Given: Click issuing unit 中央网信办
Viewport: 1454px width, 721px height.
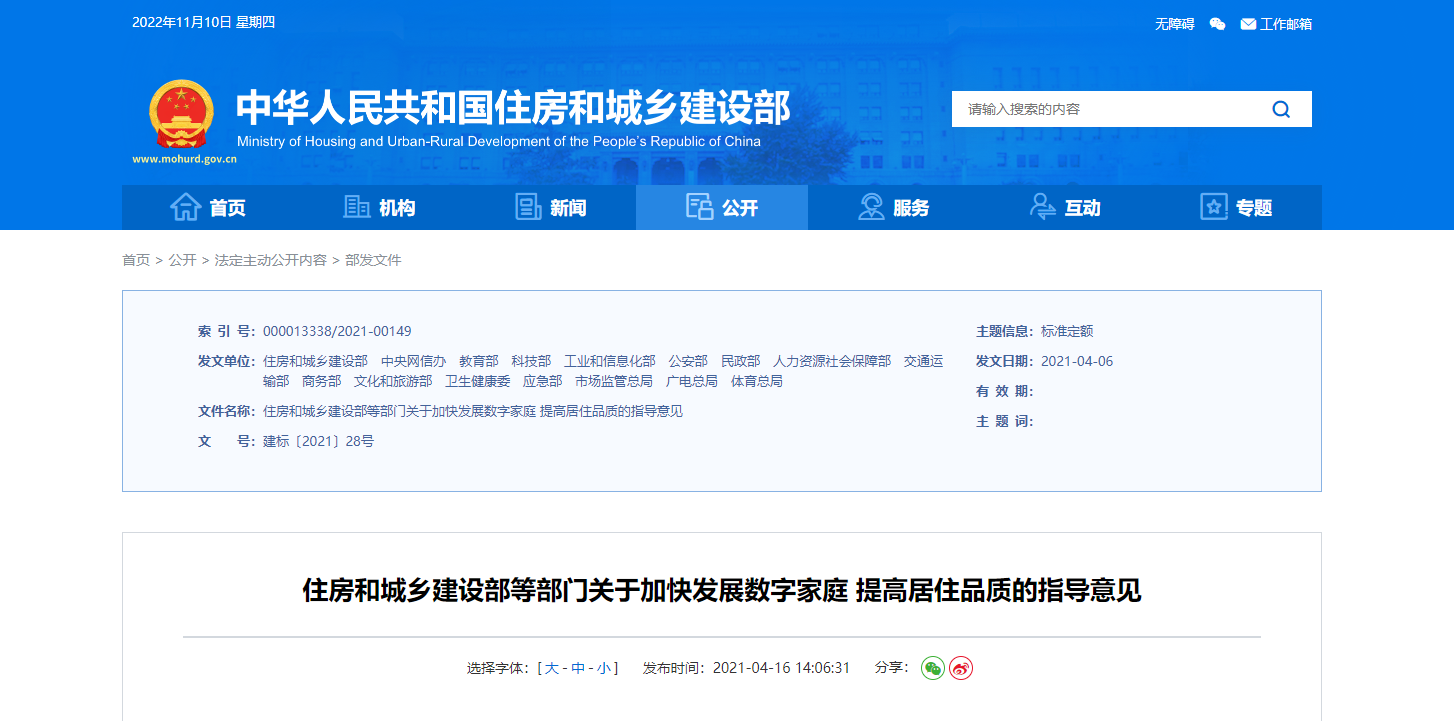Looking at the screenshot, I should pos(413,361).
